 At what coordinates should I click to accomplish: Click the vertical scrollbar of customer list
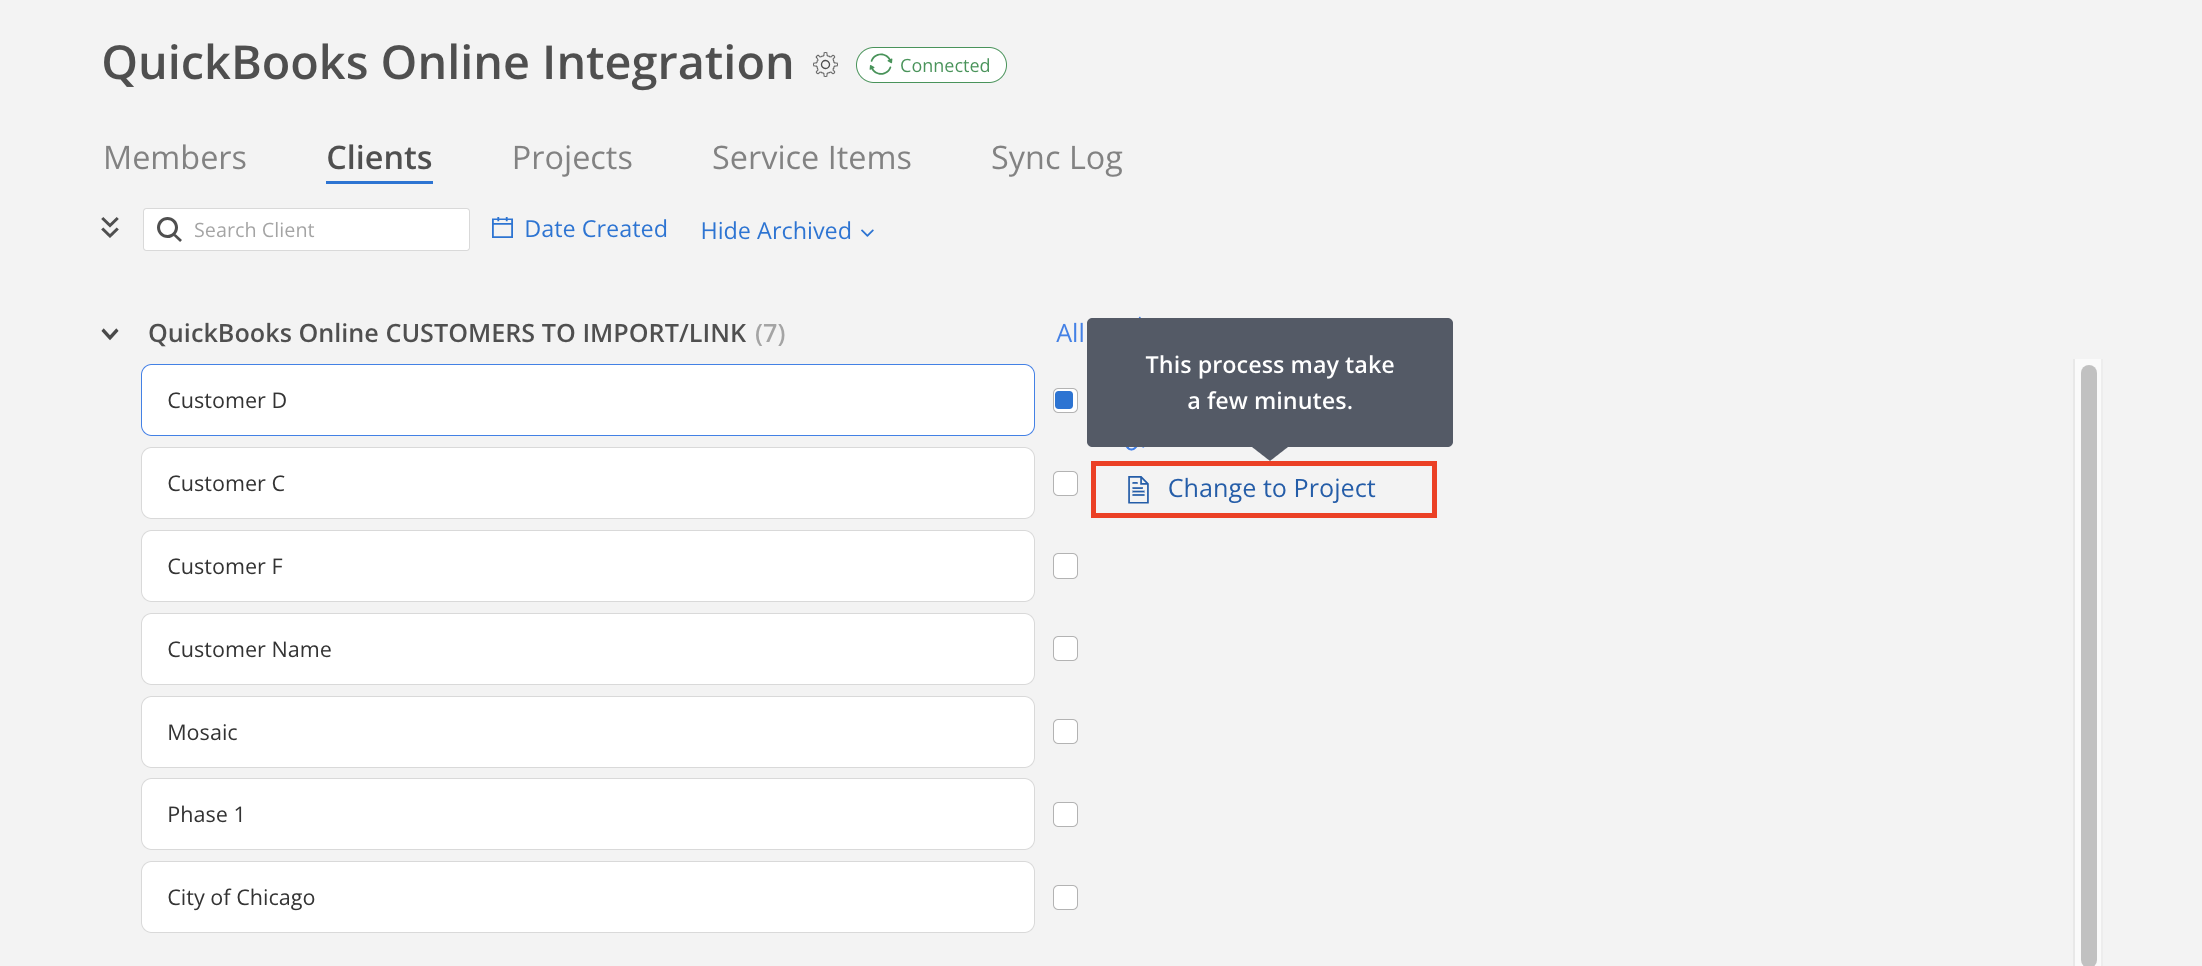(x=2088, y=663)
